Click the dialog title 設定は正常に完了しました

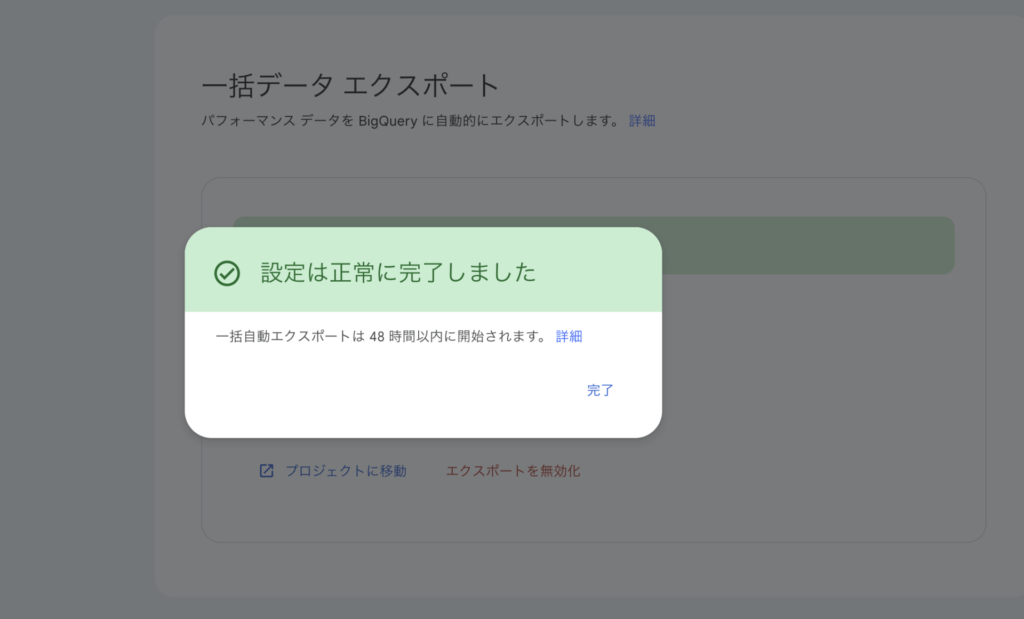pyautogui.click(x=398, y=273)
